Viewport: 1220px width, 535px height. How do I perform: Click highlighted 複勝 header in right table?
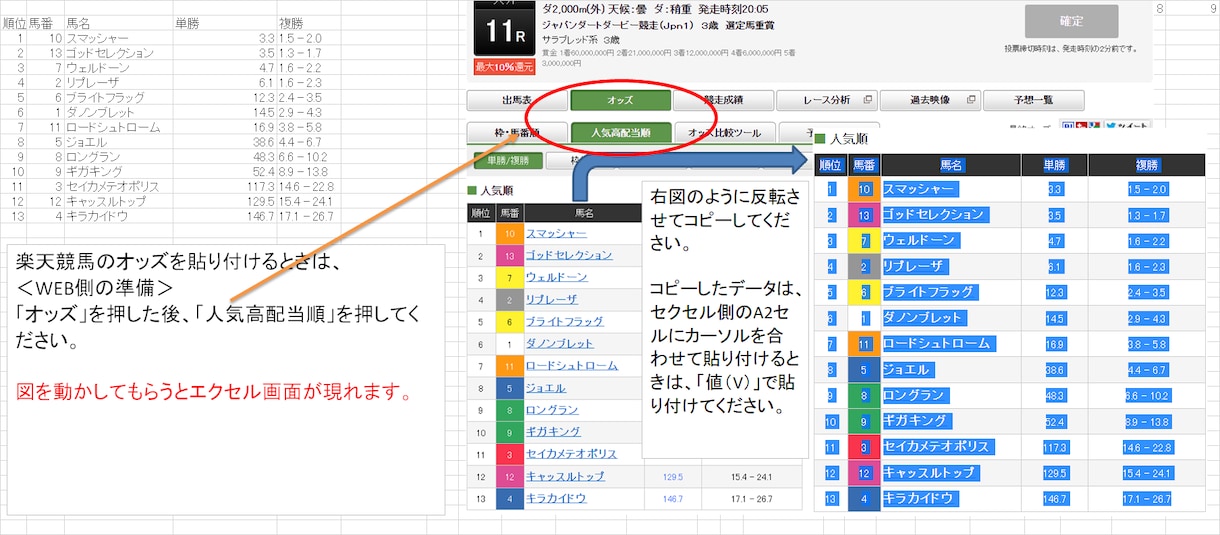[1147, 165]
